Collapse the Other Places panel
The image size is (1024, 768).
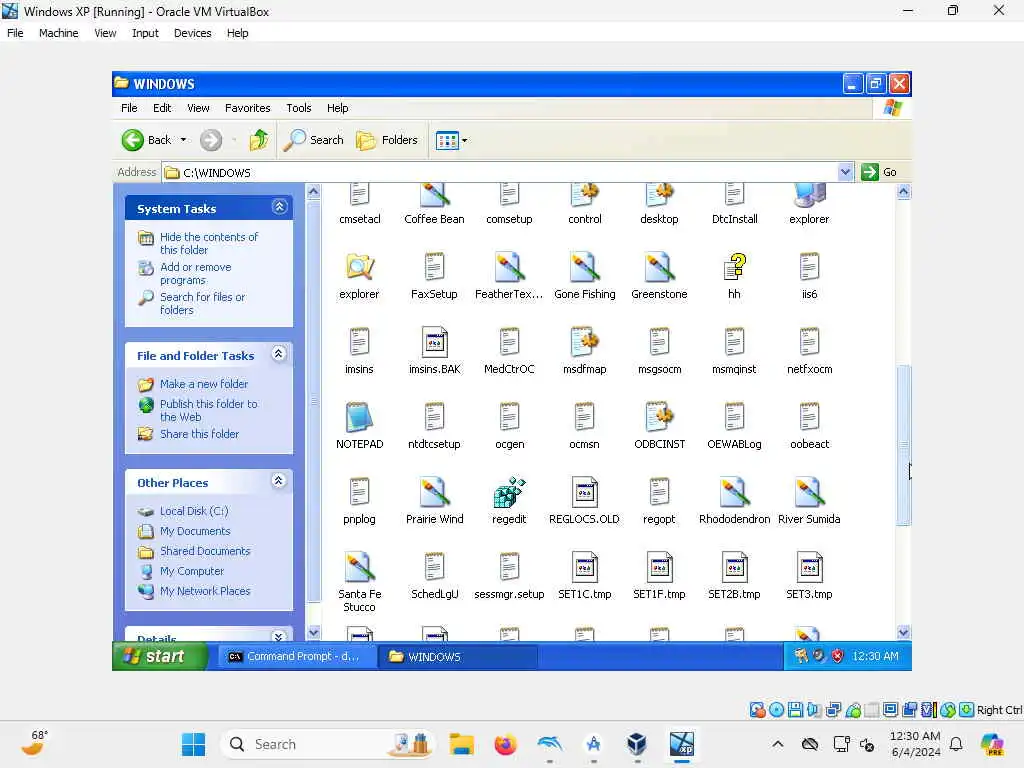click(279, 481)
